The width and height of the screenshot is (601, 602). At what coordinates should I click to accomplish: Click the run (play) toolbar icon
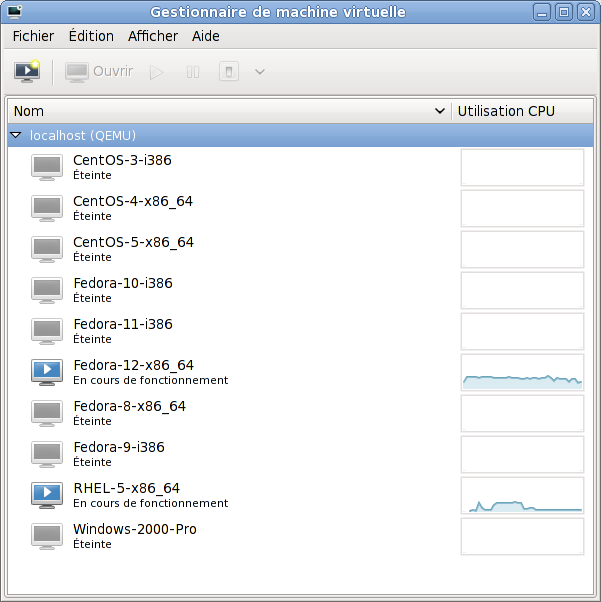(x=156, y=72)
